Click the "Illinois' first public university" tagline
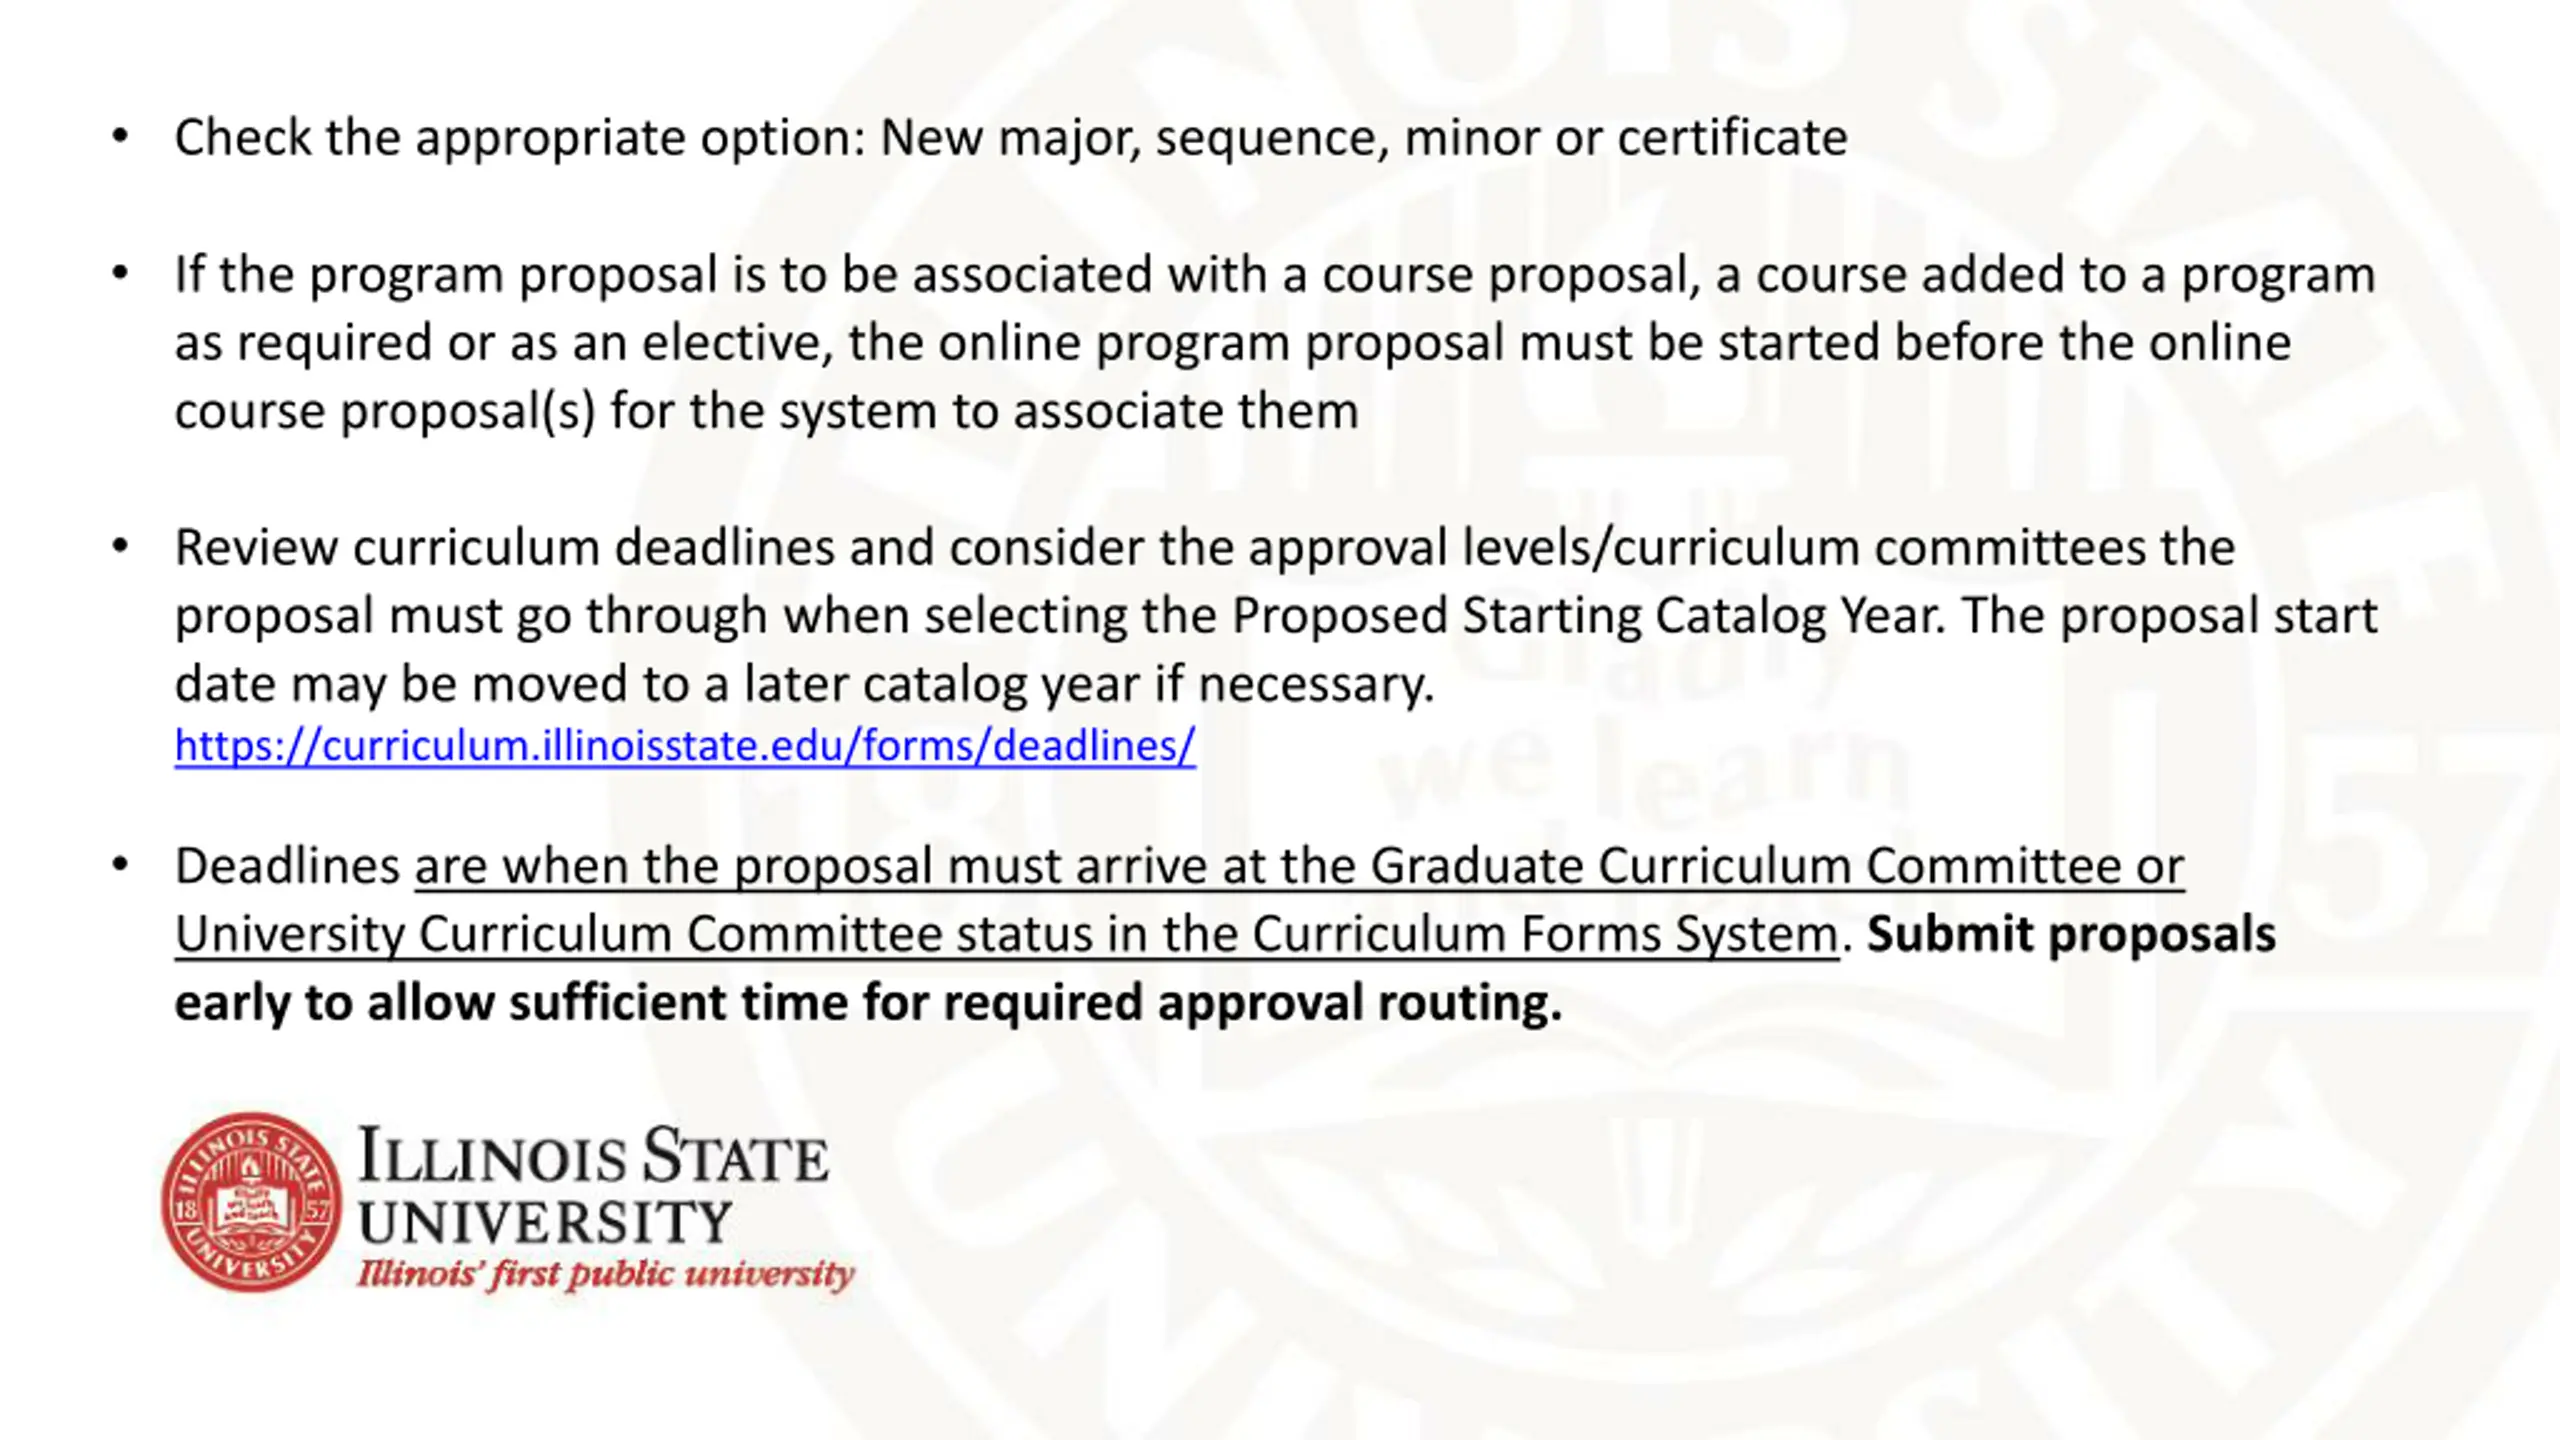 click(606, 1275)
